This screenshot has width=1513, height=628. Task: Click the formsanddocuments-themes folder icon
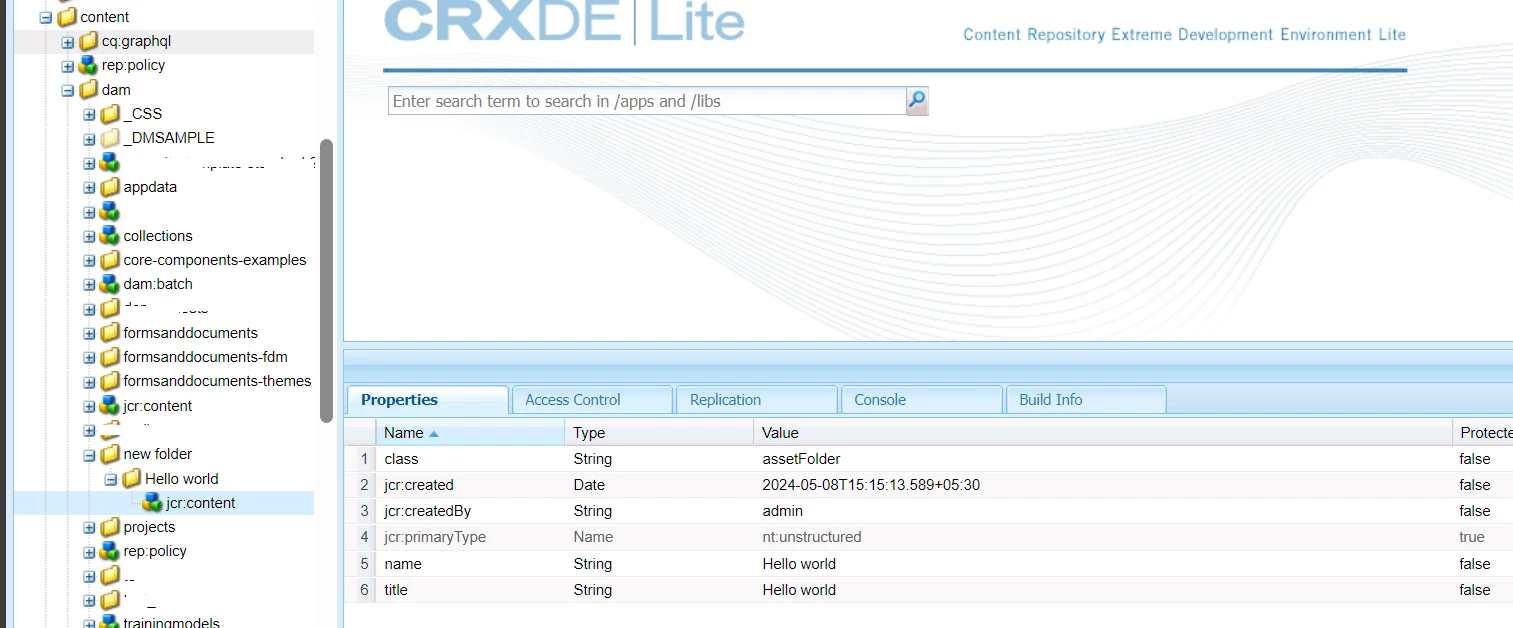pyautogui.click(x=110, y=381)
